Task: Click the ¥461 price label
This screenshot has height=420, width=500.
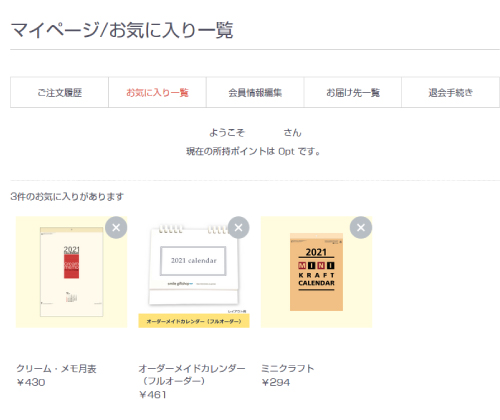Action: click(x=153, y=395)
